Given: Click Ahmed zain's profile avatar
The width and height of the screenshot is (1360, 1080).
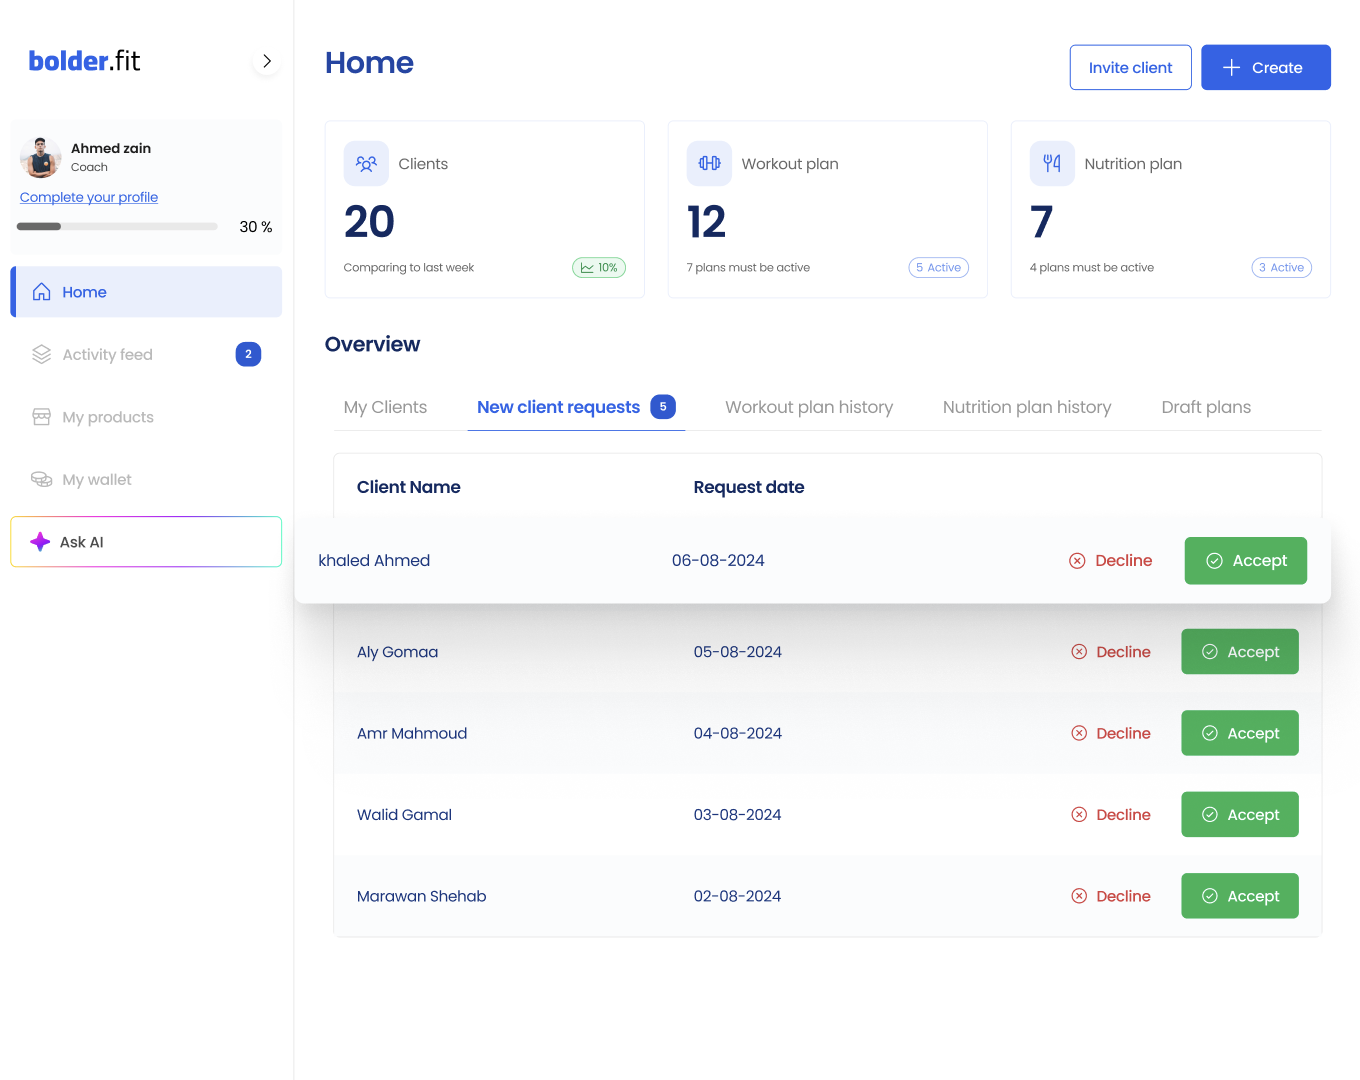Looking at the screenshot, I should click(41, 157).
